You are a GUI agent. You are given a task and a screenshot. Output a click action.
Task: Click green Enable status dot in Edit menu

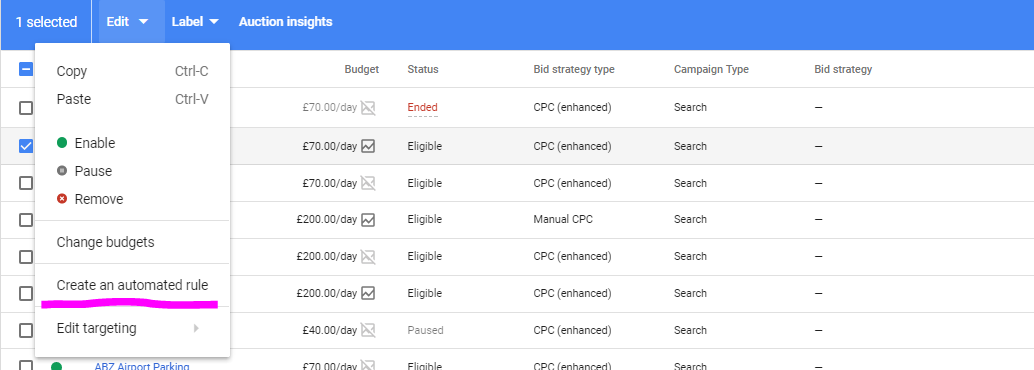[x=62, y=142]
